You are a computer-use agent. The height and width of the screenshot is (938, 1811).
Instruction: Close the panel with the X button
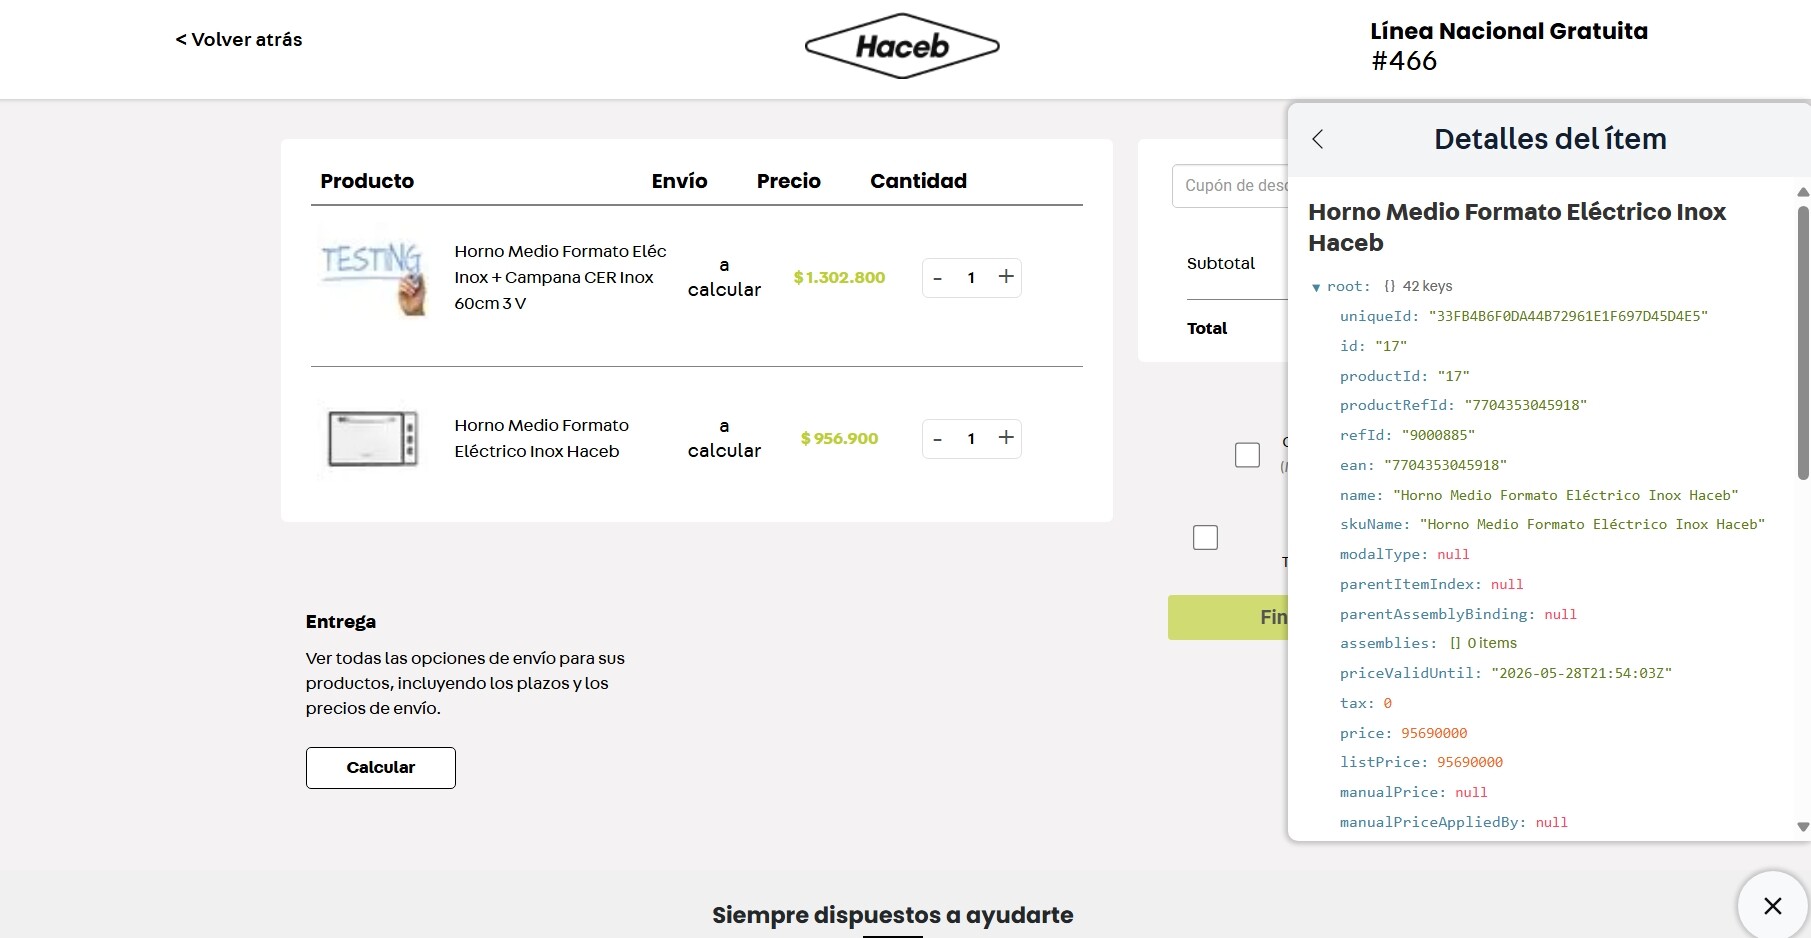click(1773, 906)
